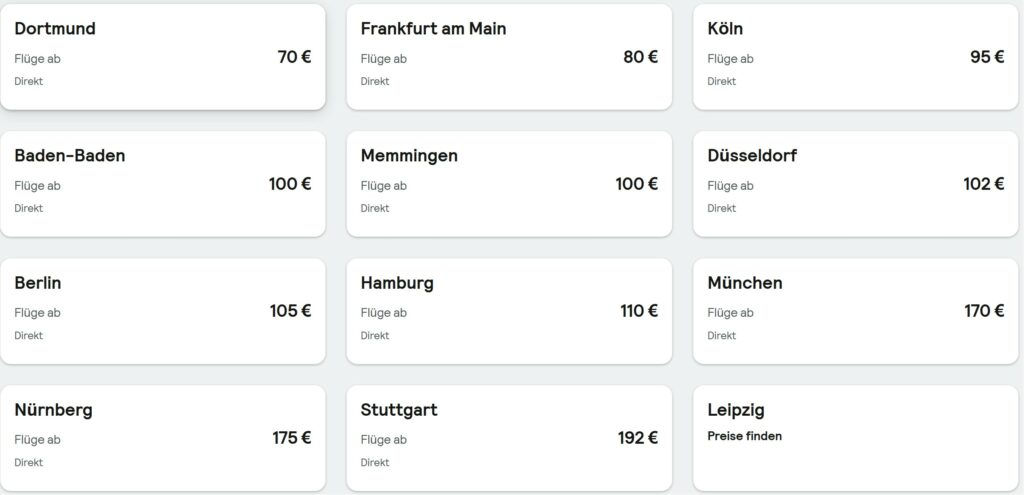Screen dimensions: 1024x495
Task: Select the Düsseldorf destination card
Action: tap(855, 184)
